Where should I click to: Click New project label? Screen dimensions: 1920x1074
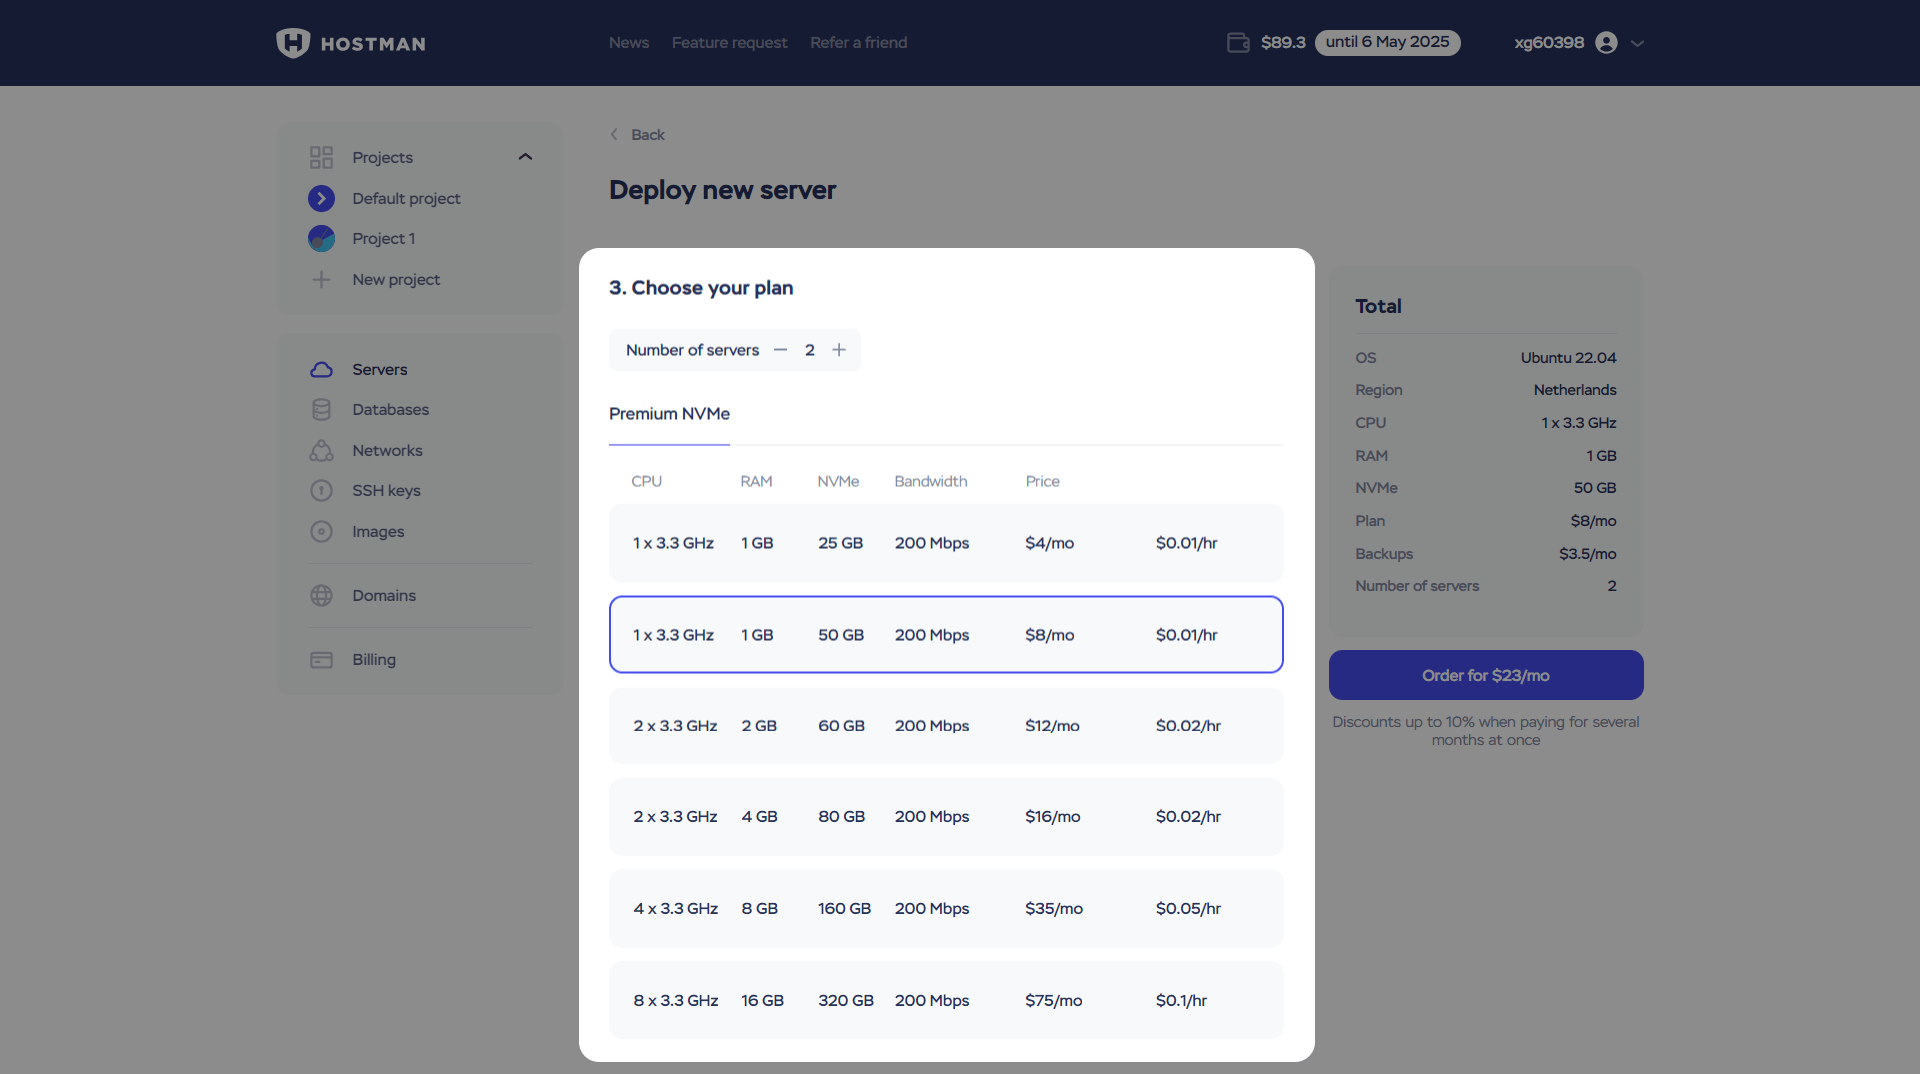[396, 279]
